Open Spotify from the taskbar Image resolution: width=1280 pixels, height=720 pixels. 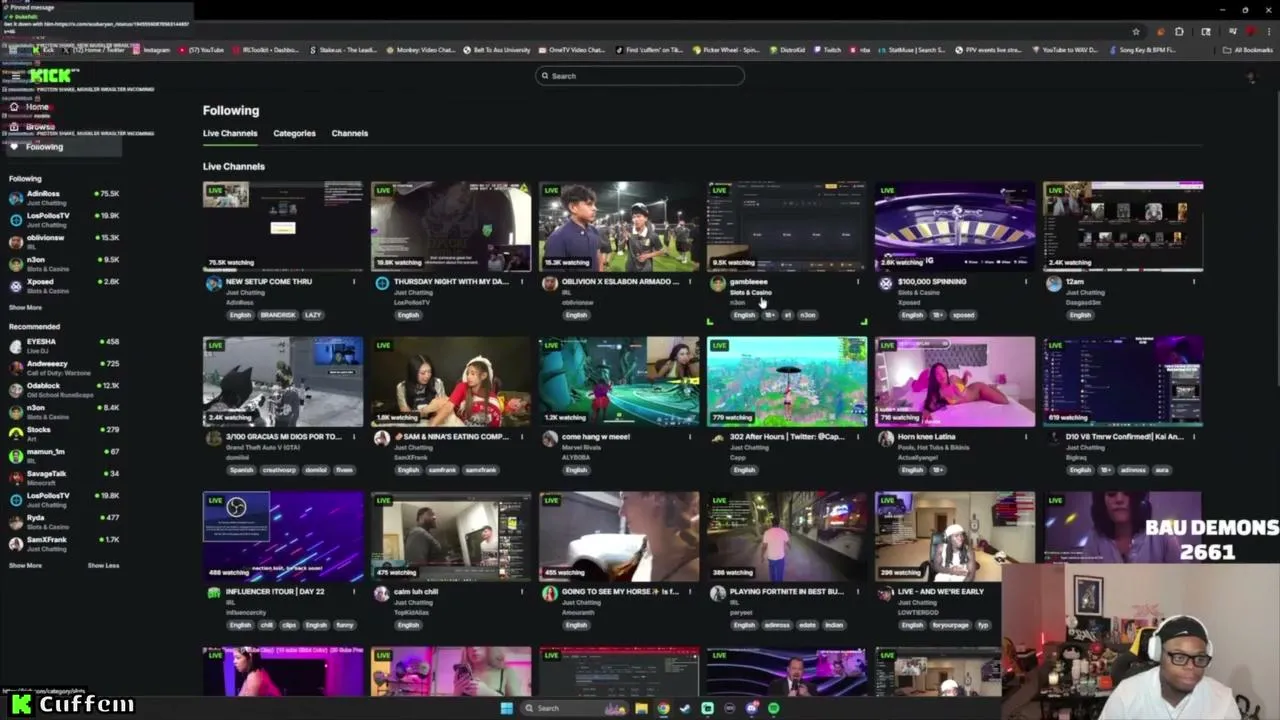[x=774, y=708]
